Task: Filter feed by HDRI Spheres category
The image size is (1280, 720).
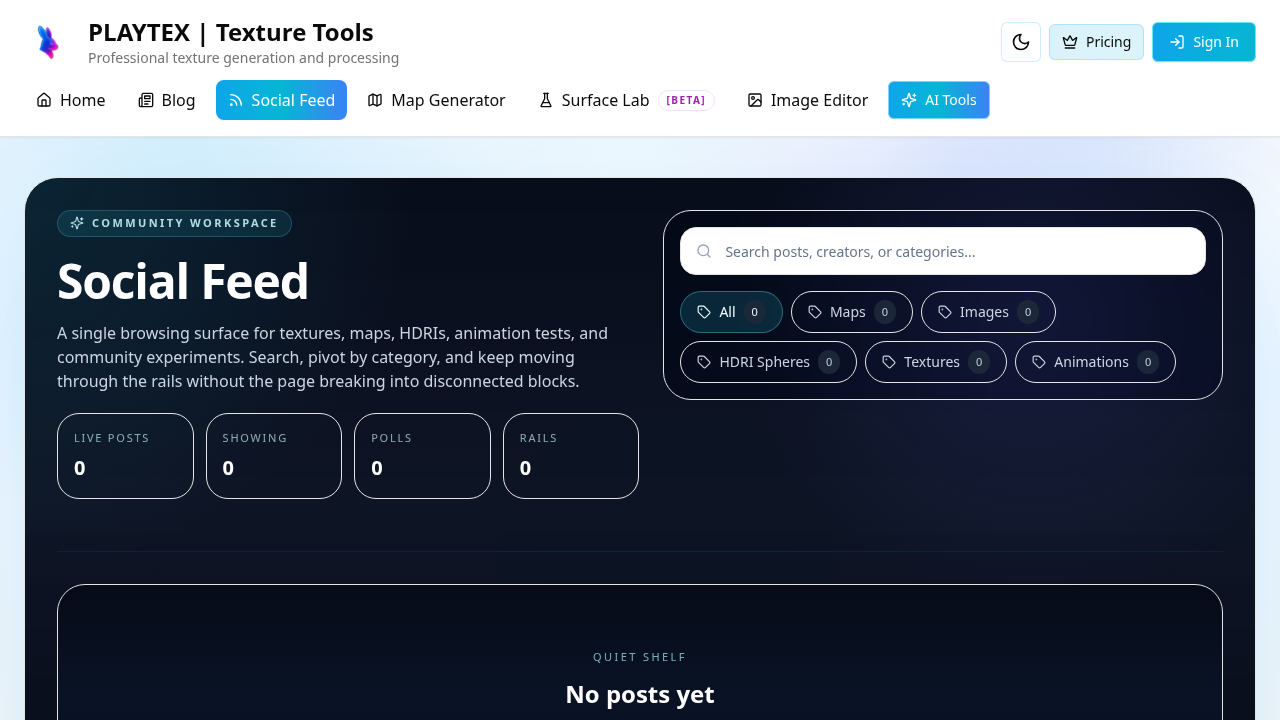Action: (768, 362)
